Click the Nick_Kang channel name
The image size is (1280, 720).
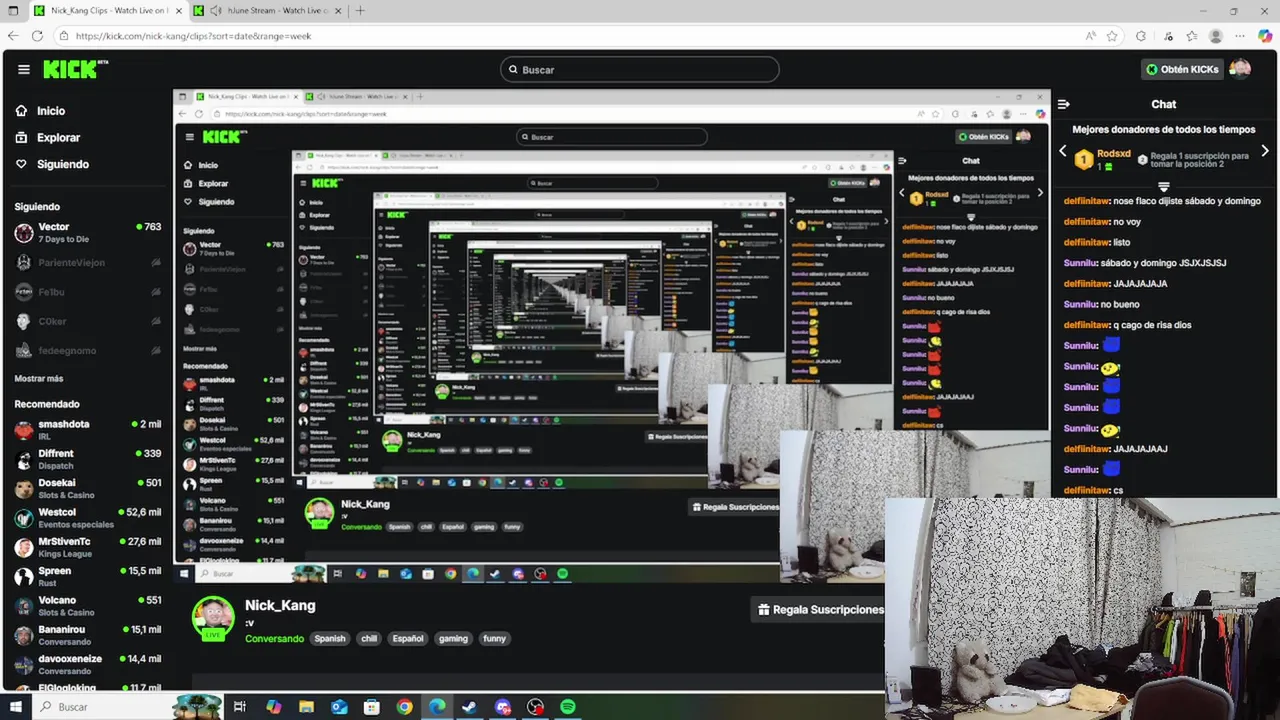[280, 605]
